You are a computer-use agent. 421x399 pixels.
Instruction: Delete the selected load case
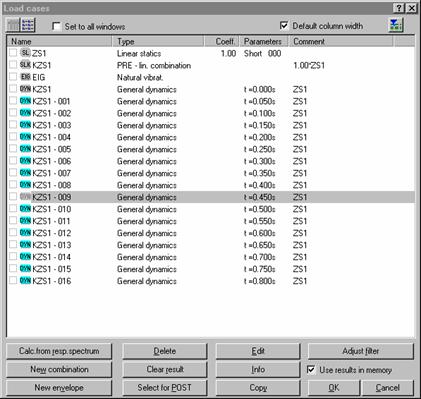(165, 351)
